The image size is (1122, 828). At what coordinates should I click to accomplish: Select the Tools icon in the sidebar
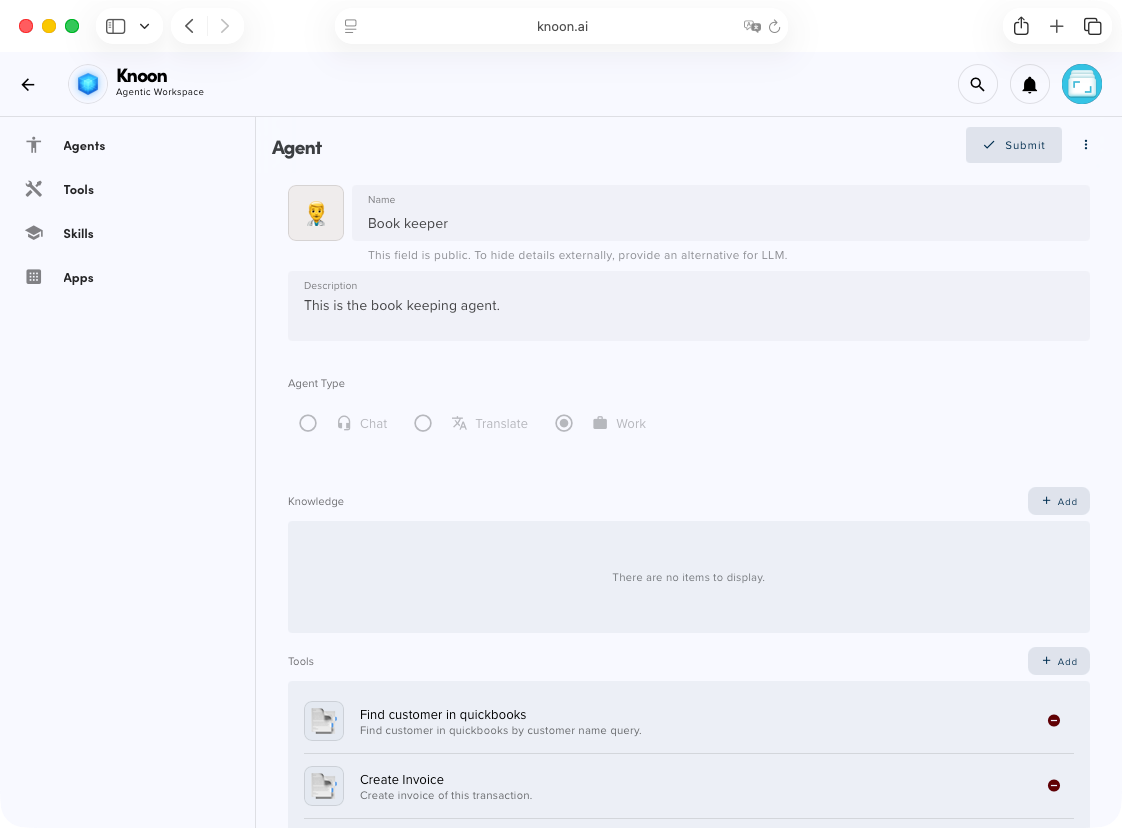(x=34, y=189)
